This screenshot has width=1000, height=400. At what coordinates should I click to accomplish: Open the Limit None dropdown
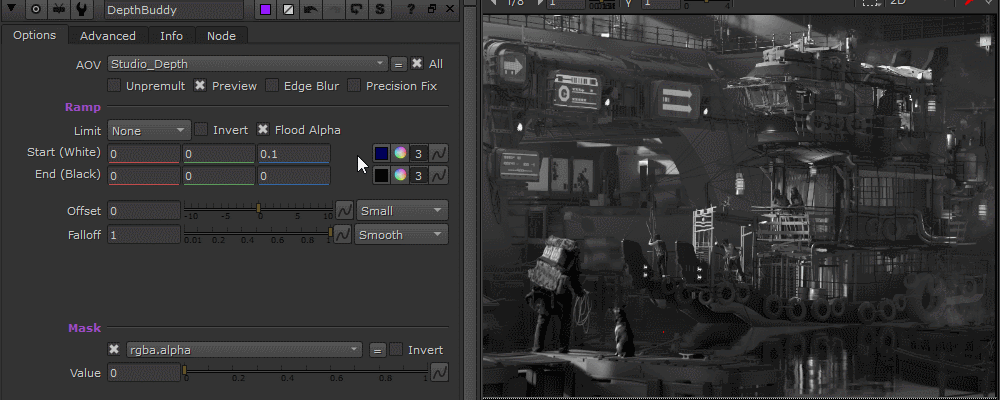click(149, 131)
